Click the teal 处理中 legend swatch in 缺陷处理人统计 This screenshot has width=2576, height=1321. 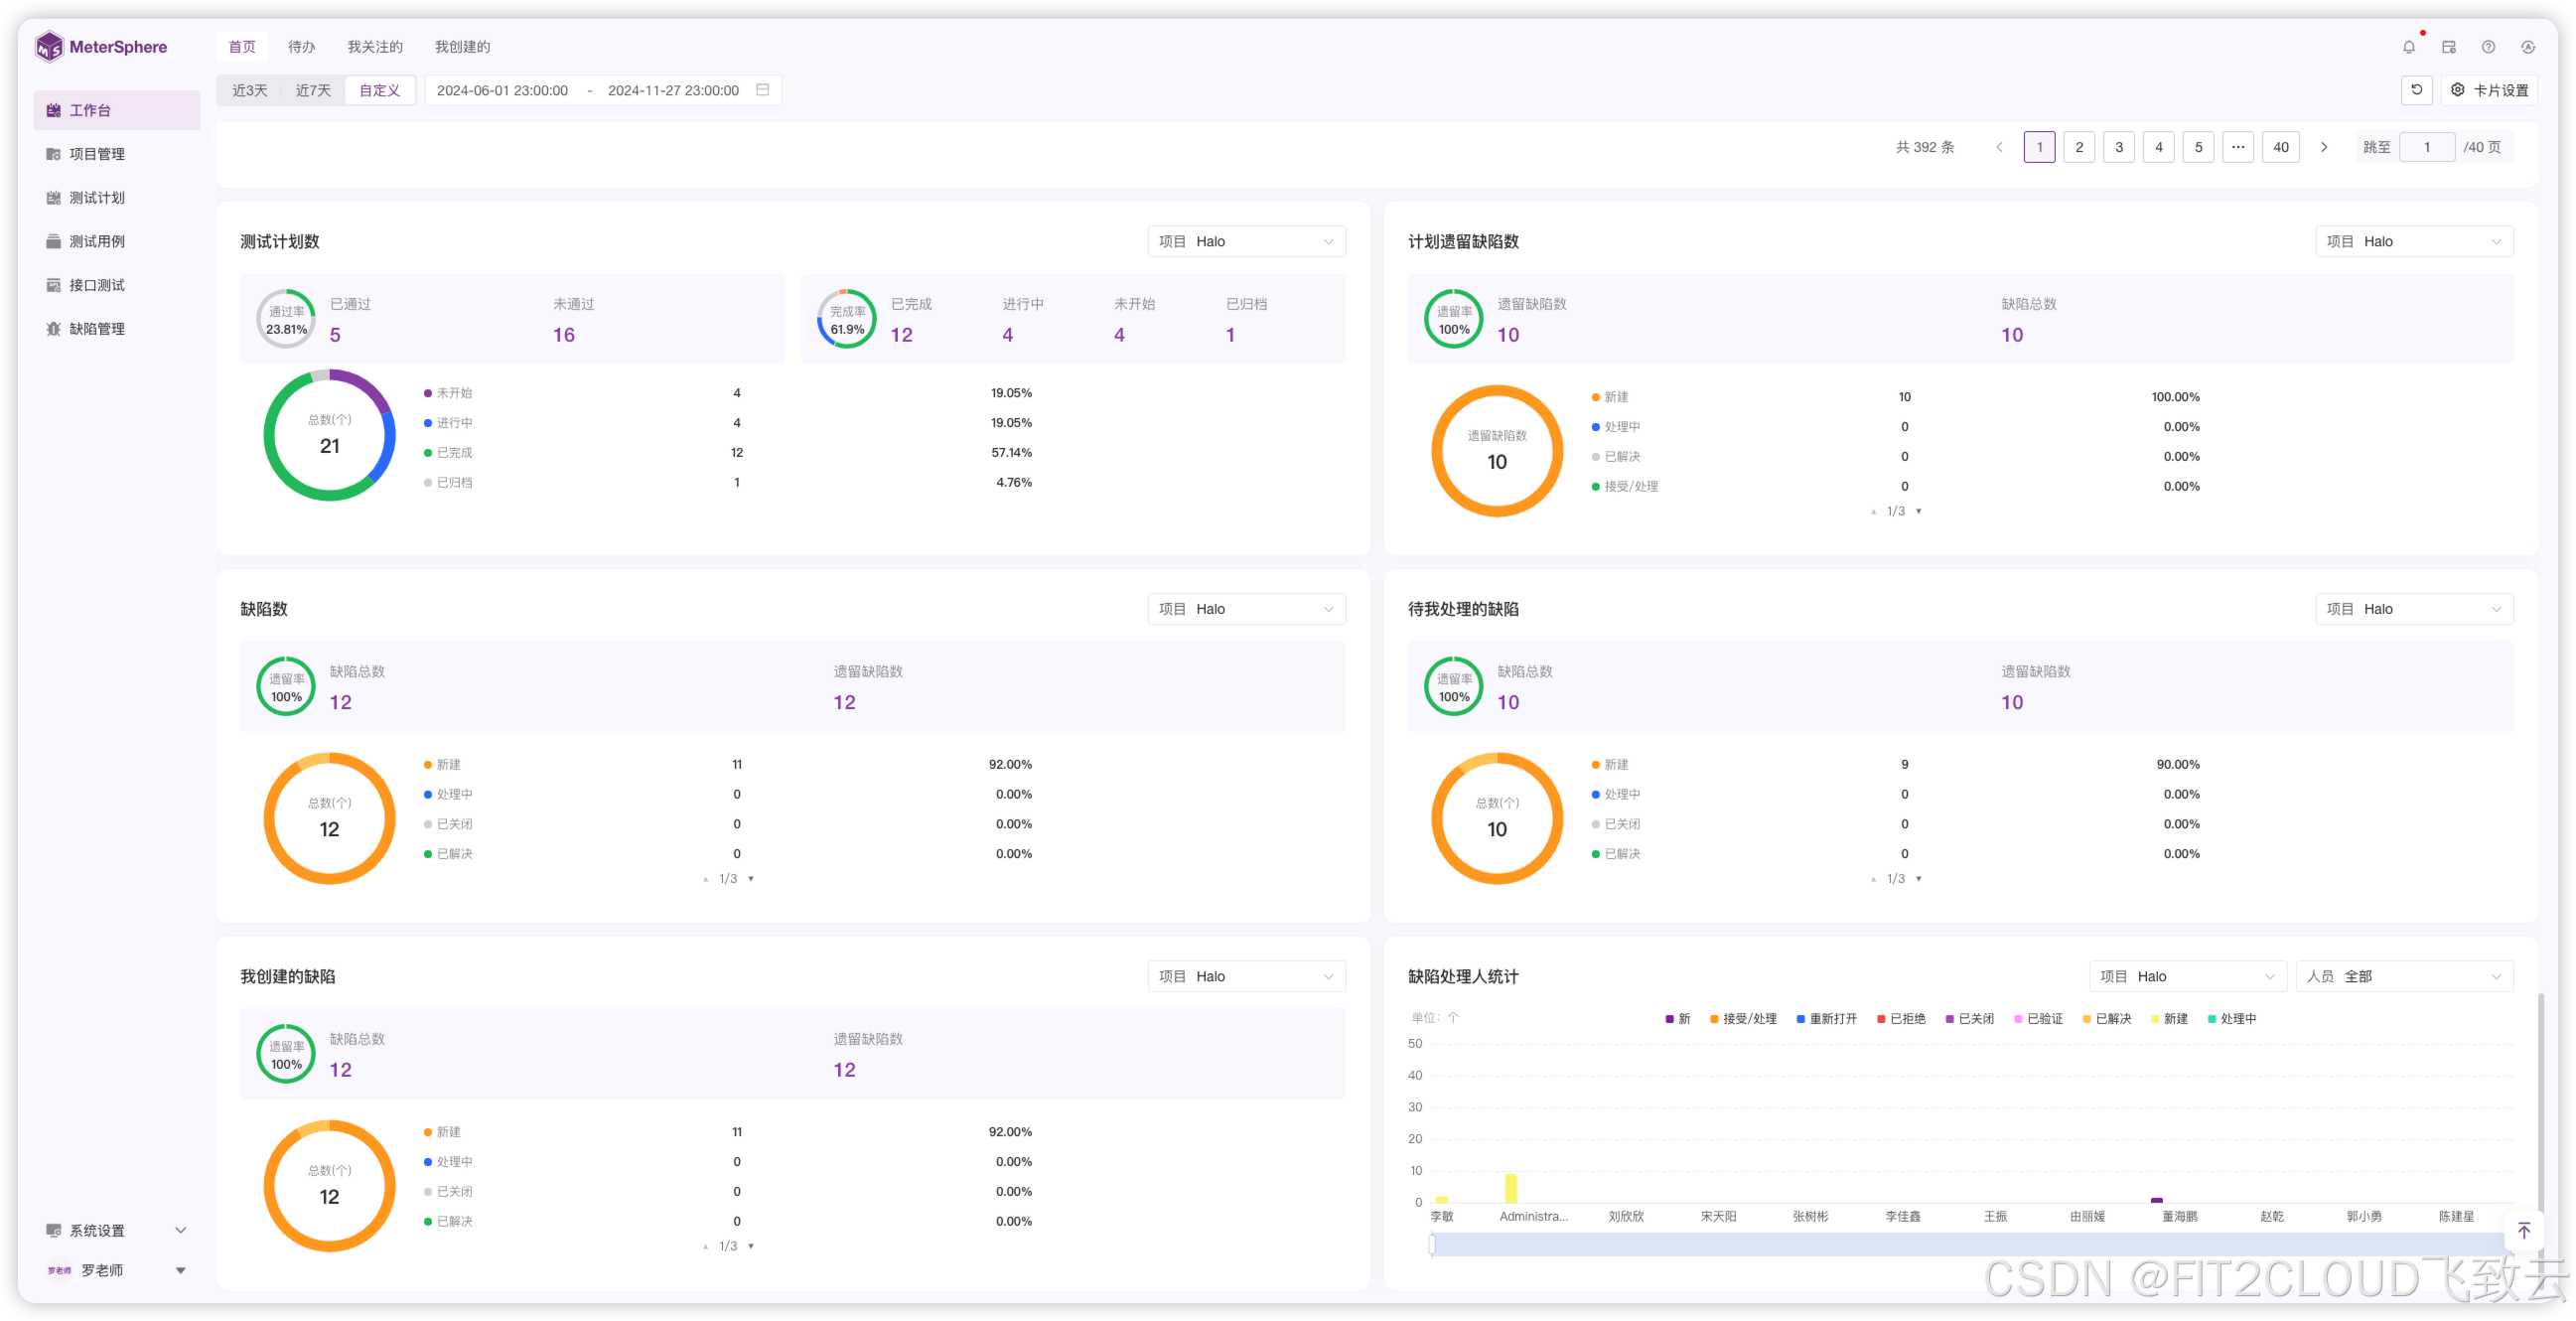point(2213,1019)
